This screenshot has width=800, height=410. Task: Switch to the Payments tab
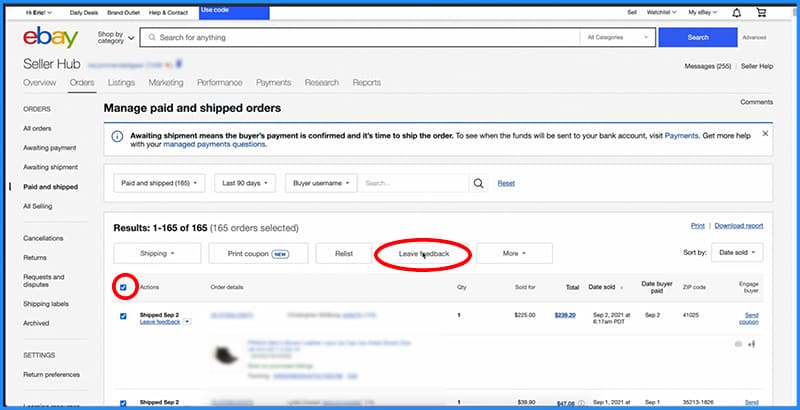point(273,83)
